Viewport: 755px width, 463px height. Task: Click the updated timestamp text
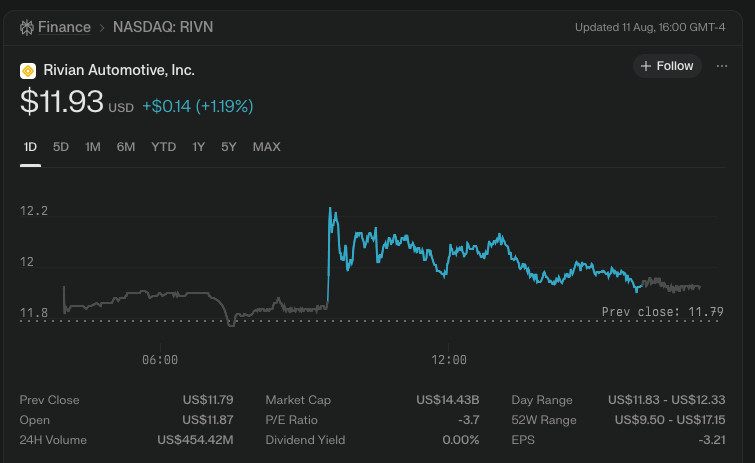pos(650,27)
